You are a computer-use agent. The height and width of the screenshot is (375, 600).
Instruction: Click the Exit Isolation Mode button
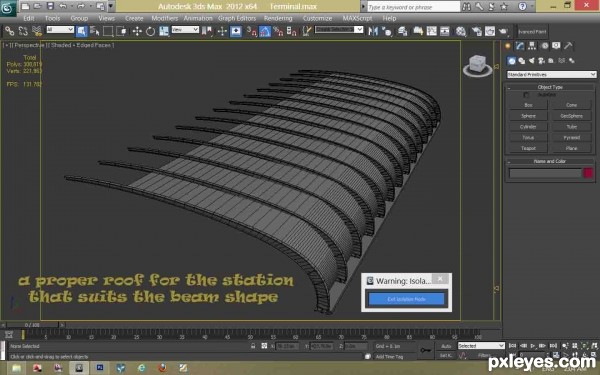(406, 299)
